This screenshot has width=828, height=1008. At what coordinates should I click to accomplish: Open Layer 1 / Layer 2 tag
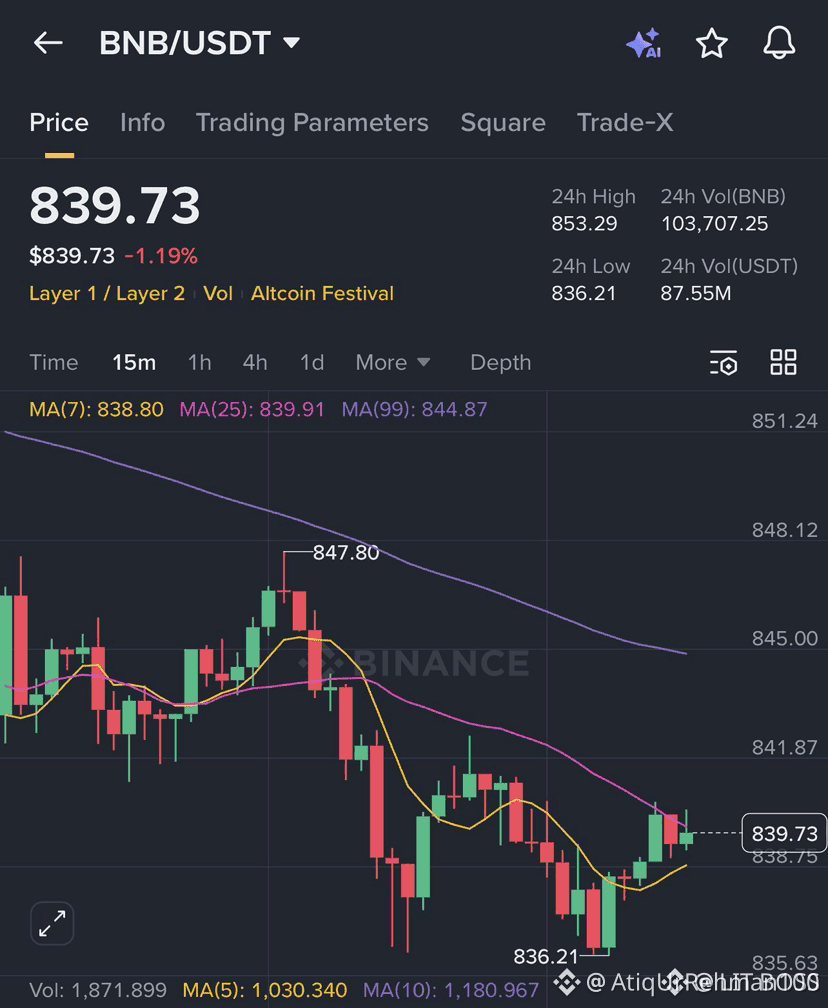tap(107, 293)
